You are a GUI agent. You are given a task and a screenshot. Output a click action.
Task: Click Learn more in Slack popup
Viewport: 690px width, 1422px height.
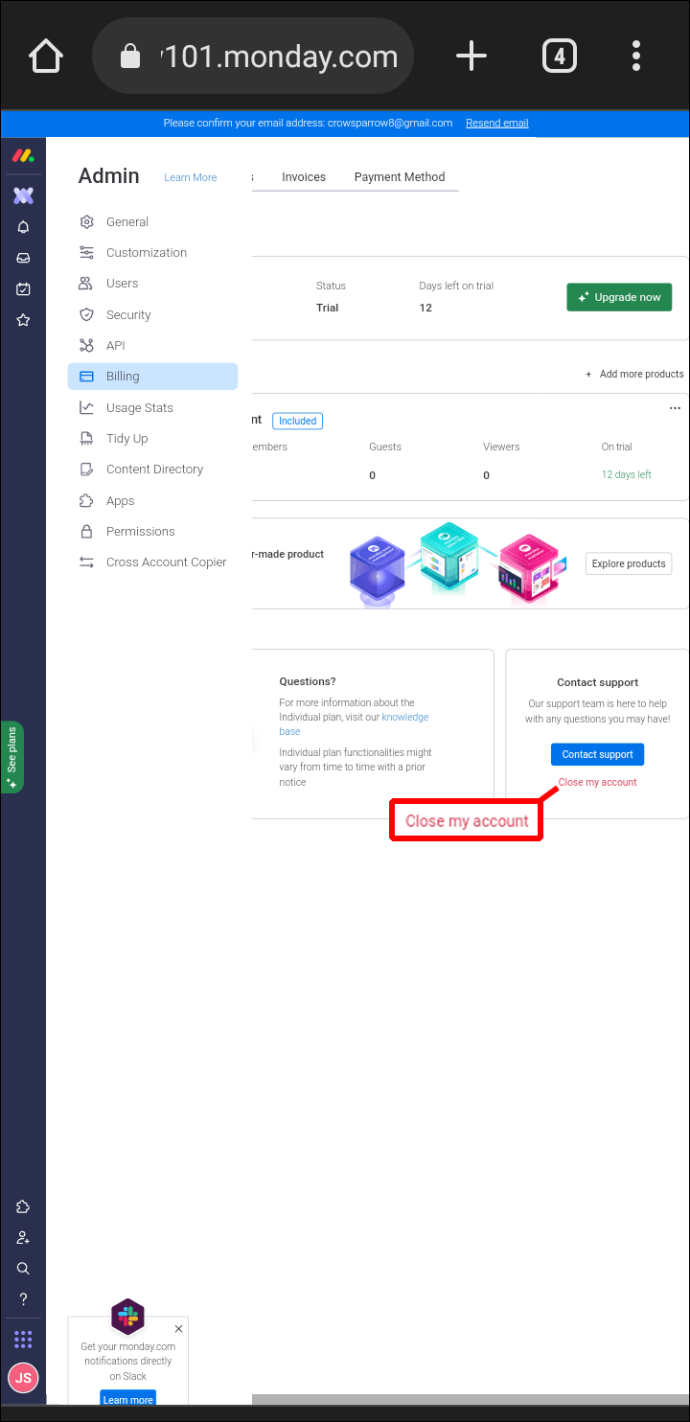point(128,1399)
